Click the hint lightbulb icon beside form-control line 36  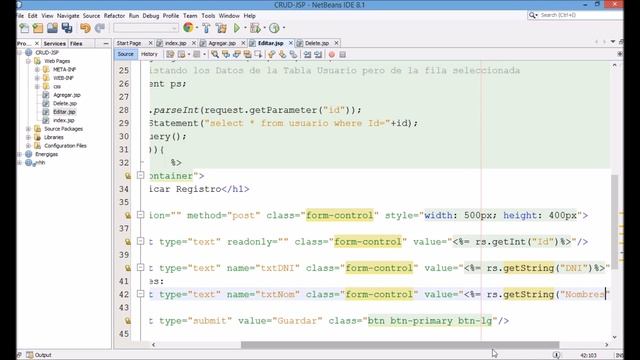pyautogui.click(x=128, y=215)
